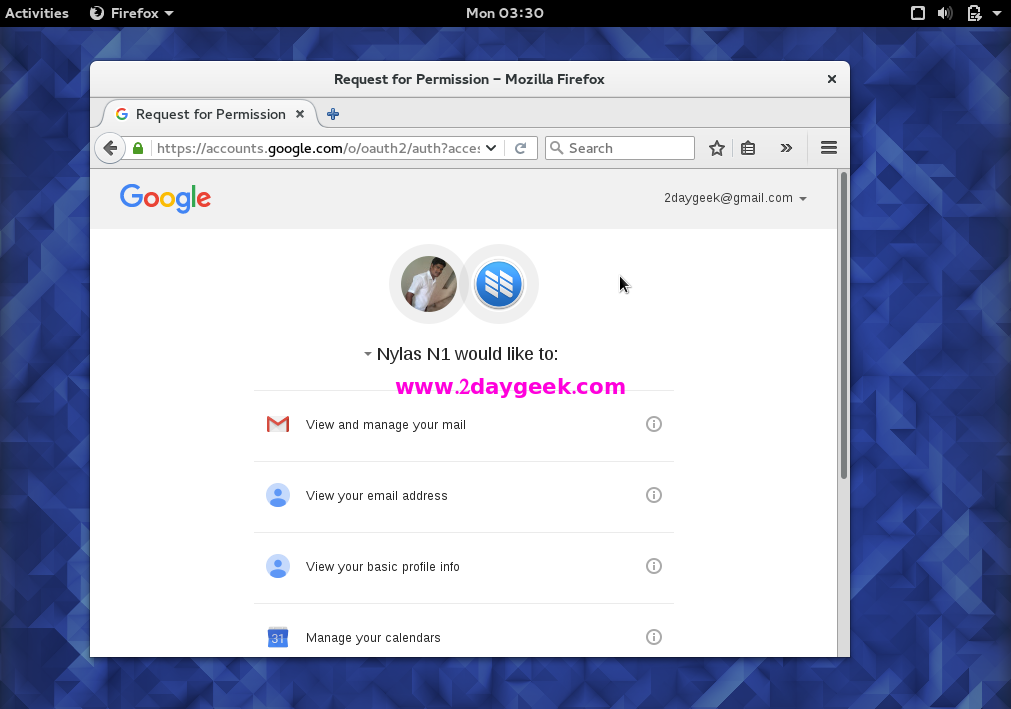Image resolution: width=1011 pixels, height=709 pixels.
Task: Click View and manage your mail text
Action: 386,425
